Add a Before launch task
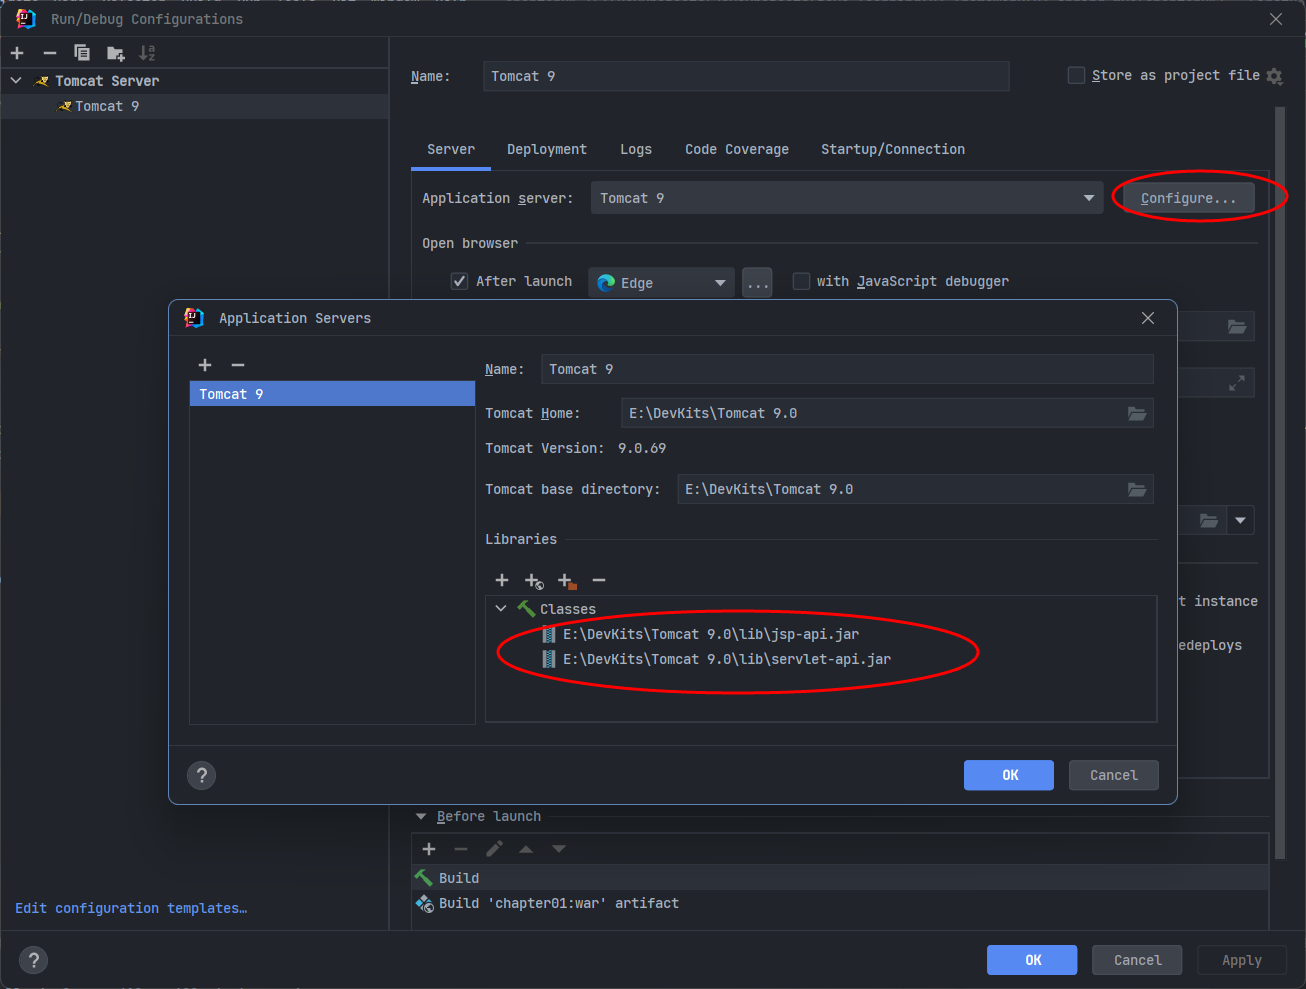 pos(429,849)
